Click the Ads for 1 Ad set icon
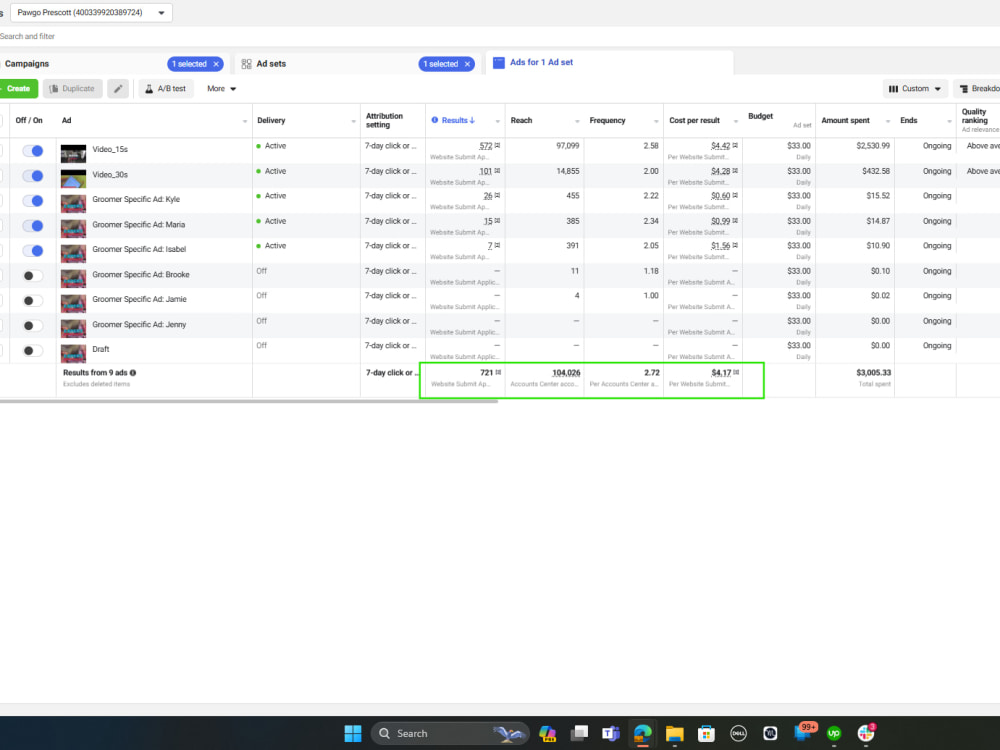Image resolution: width=1000 pixels, height=750 pixels. [499, 62]
